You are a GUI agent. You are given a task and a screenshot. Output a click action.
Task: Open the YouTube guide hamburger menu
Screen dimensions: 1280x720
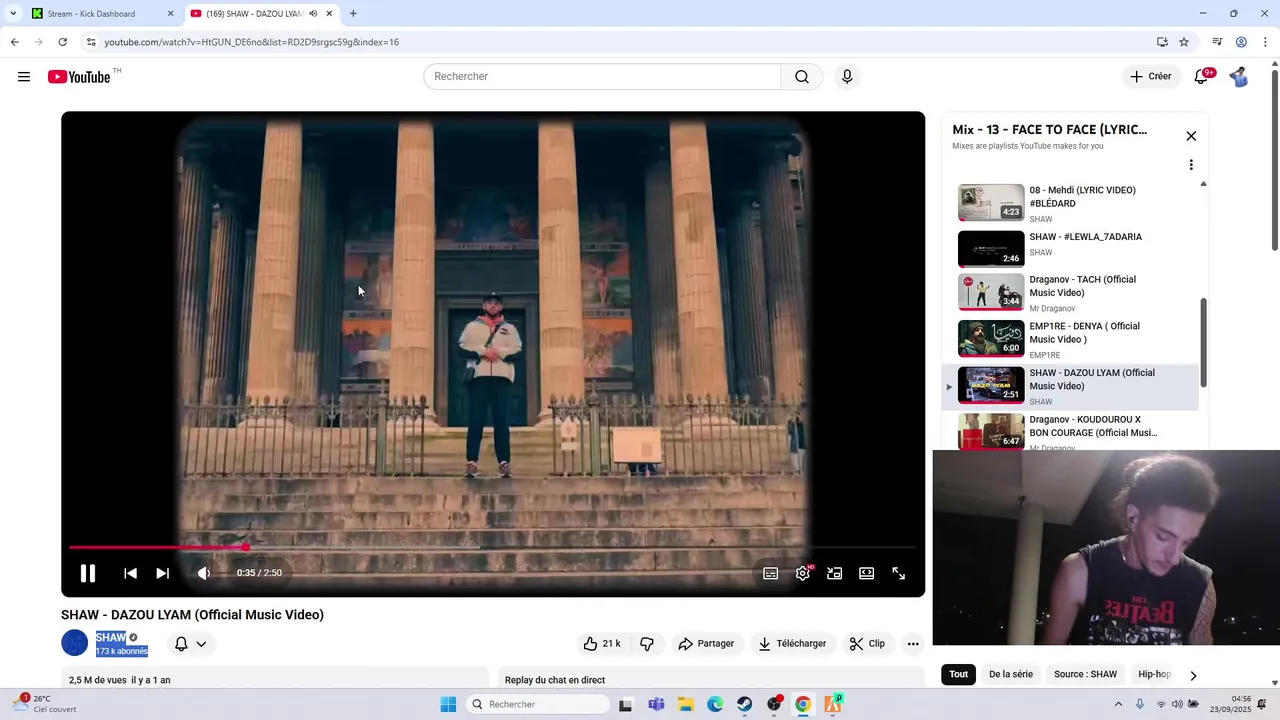point(24,77)
